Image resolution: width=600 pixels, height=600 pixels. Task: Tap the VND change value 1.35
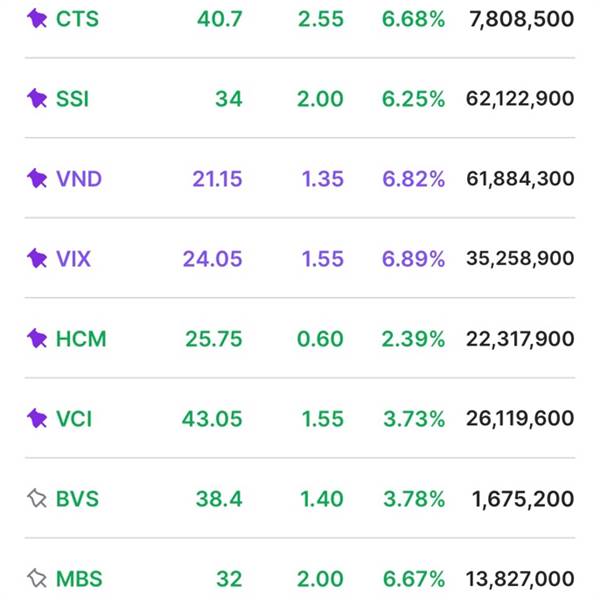point(322,178)
